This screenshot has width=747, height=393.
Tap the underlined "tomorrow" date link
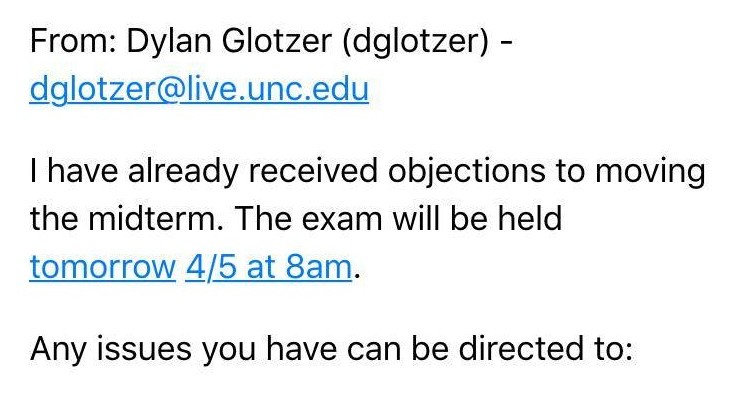[102, 267]
